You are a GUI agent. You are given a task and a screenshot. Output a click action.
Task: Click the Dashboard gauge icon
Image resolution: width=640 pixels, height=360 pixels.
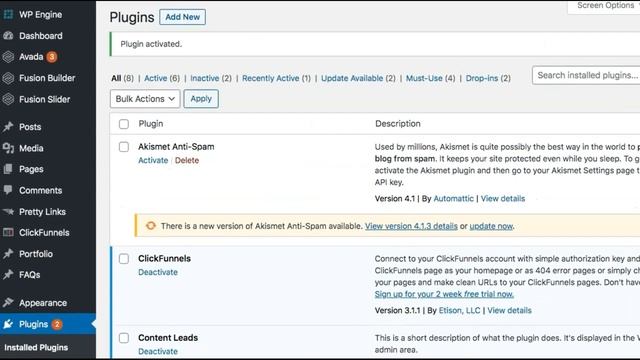[8, 36]
